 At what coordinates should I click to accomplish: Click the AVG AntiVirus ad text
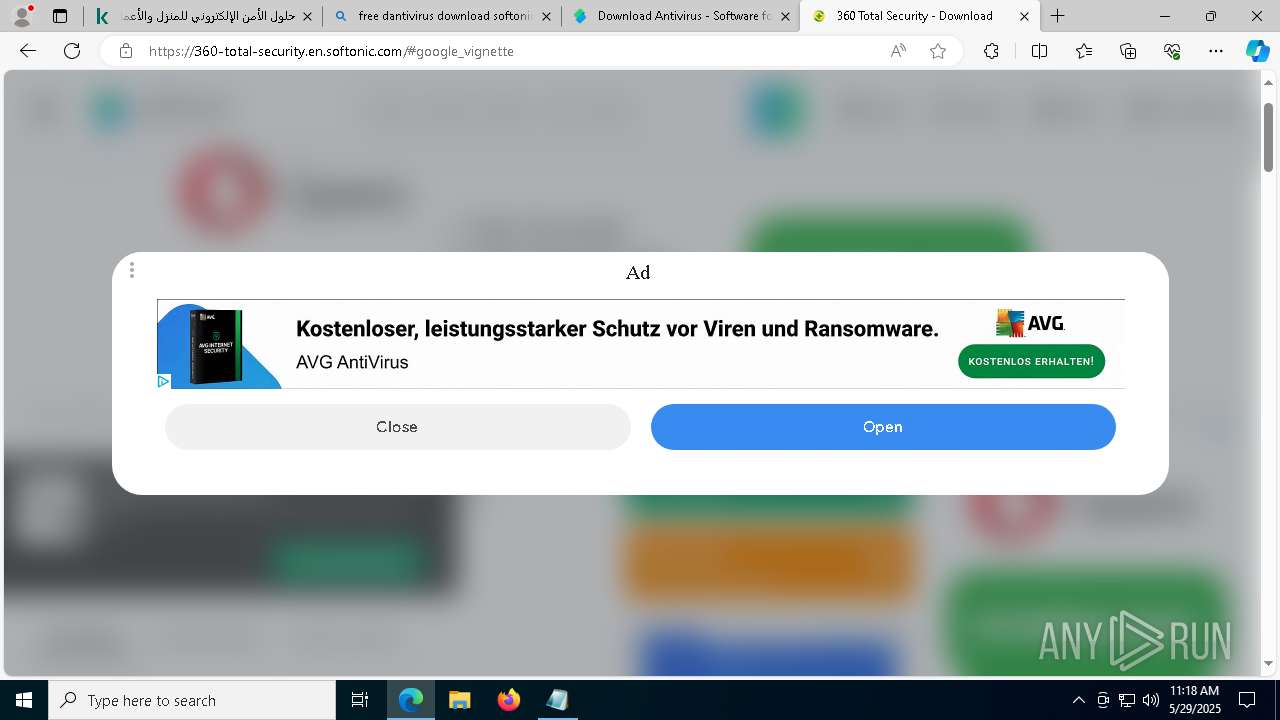coord(352,362)
